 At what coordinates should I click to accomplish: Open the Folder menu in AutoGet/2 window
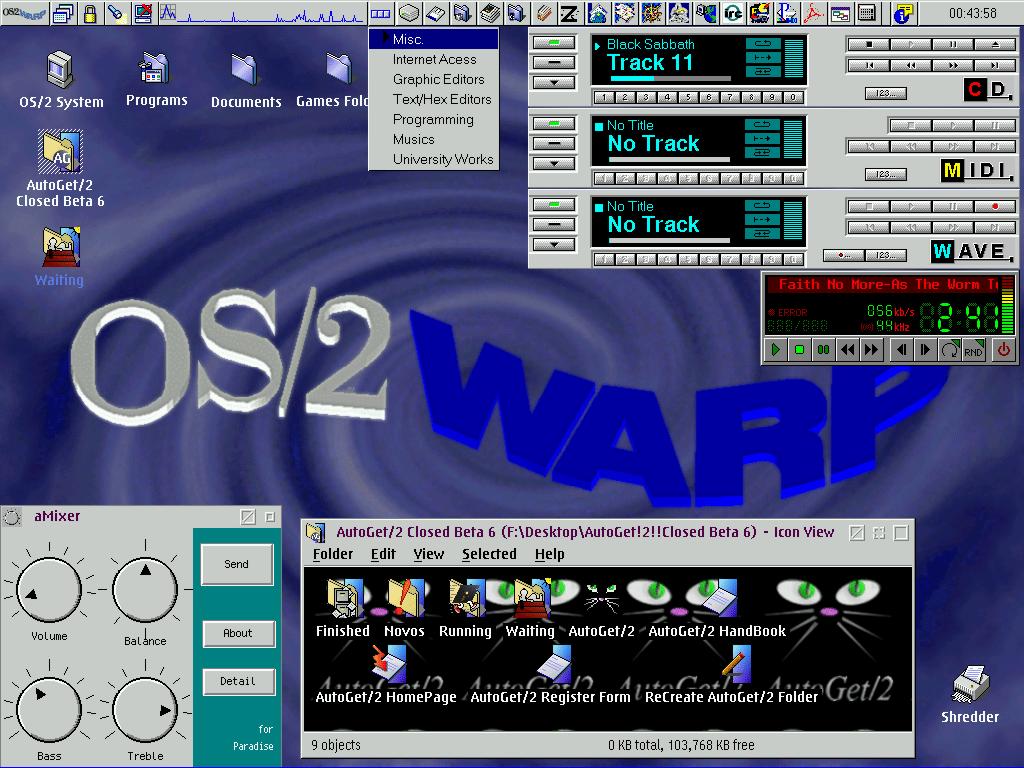pos(332,554)
